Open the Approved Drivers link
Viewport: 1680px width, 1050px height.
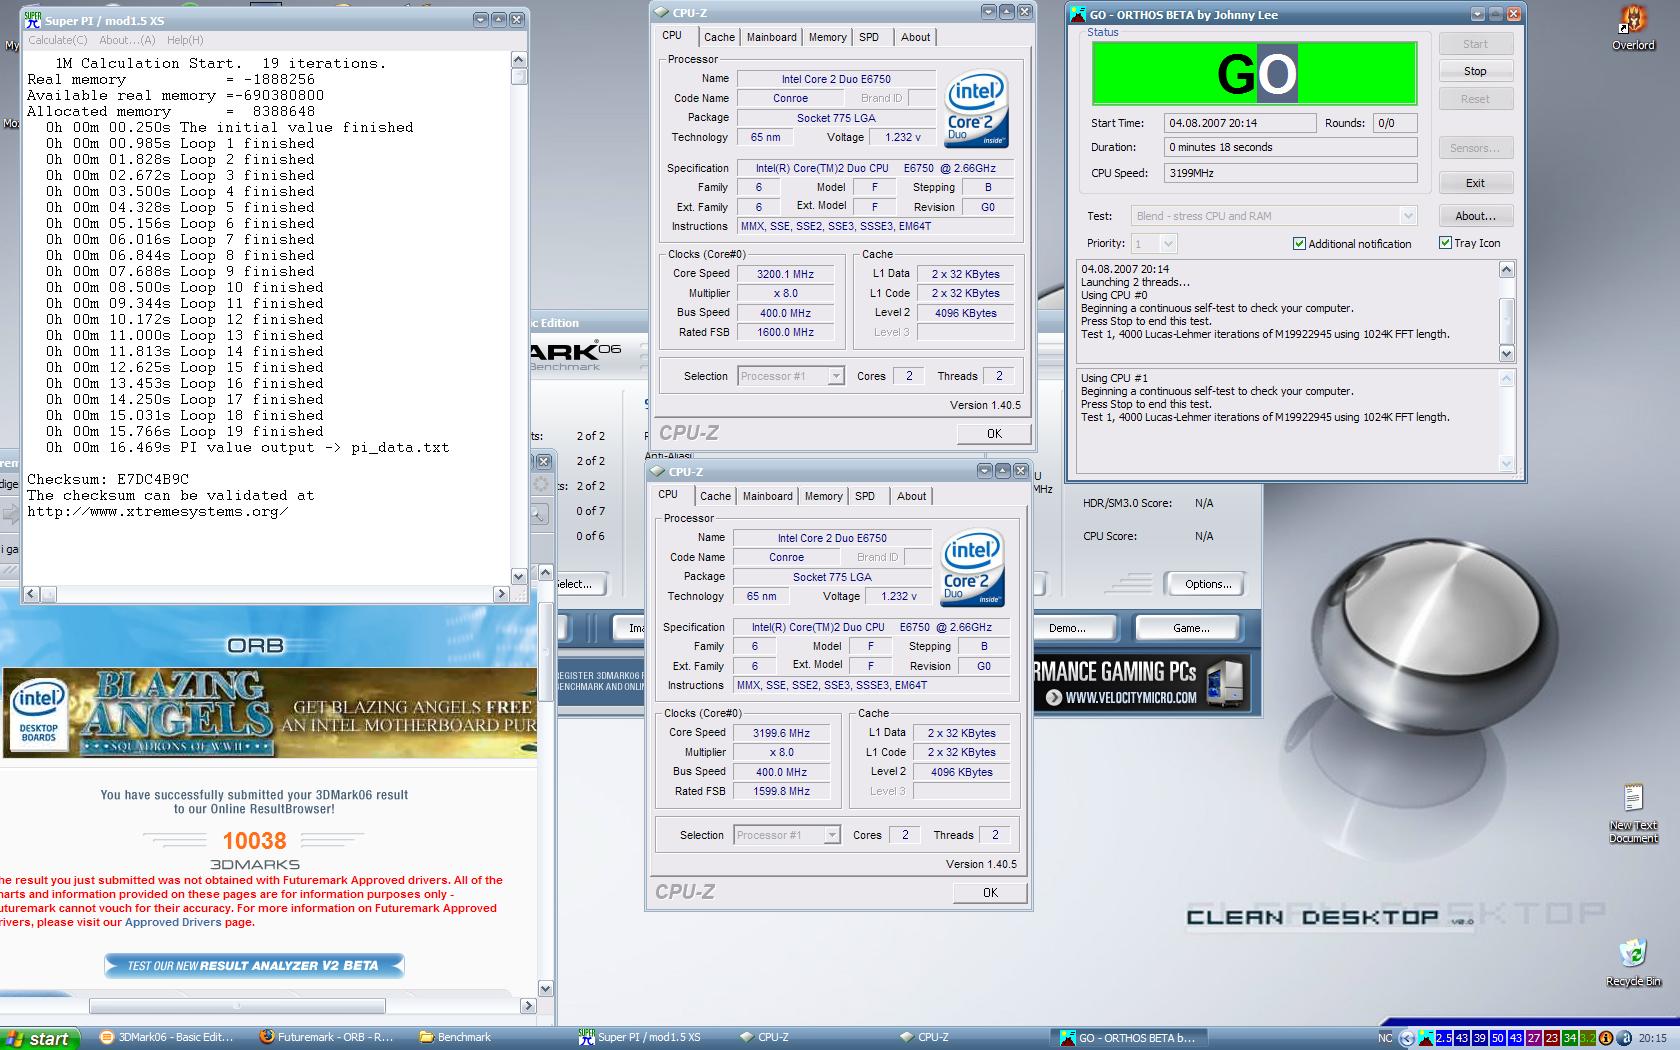point(173,922)
